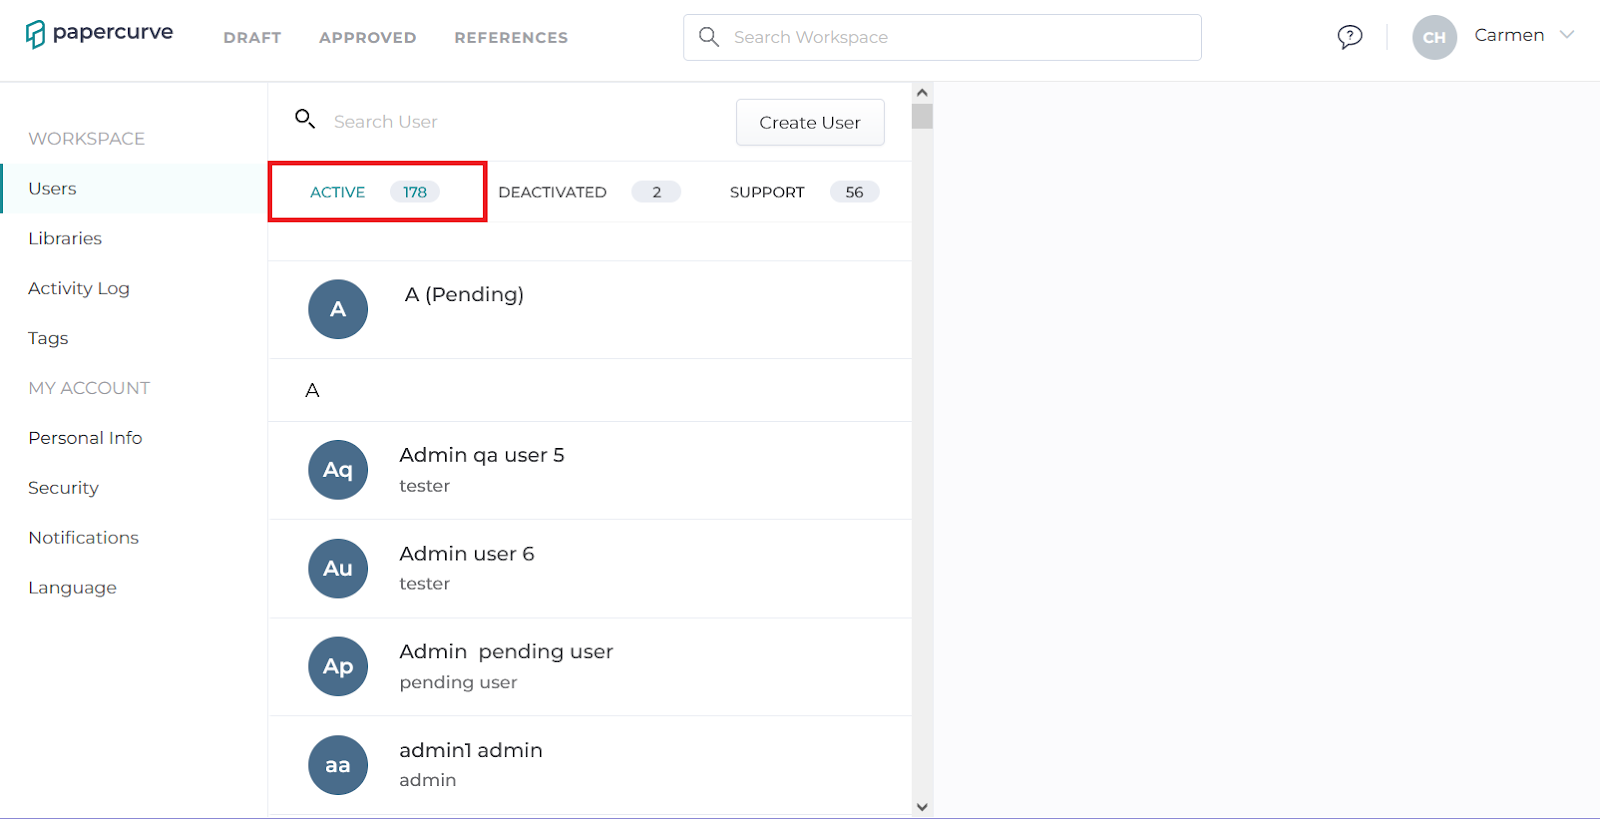Select the Admin qa user 5 name
This screenshot has height=819, width=1600.
pyautogui.click(x=482, y=455)
